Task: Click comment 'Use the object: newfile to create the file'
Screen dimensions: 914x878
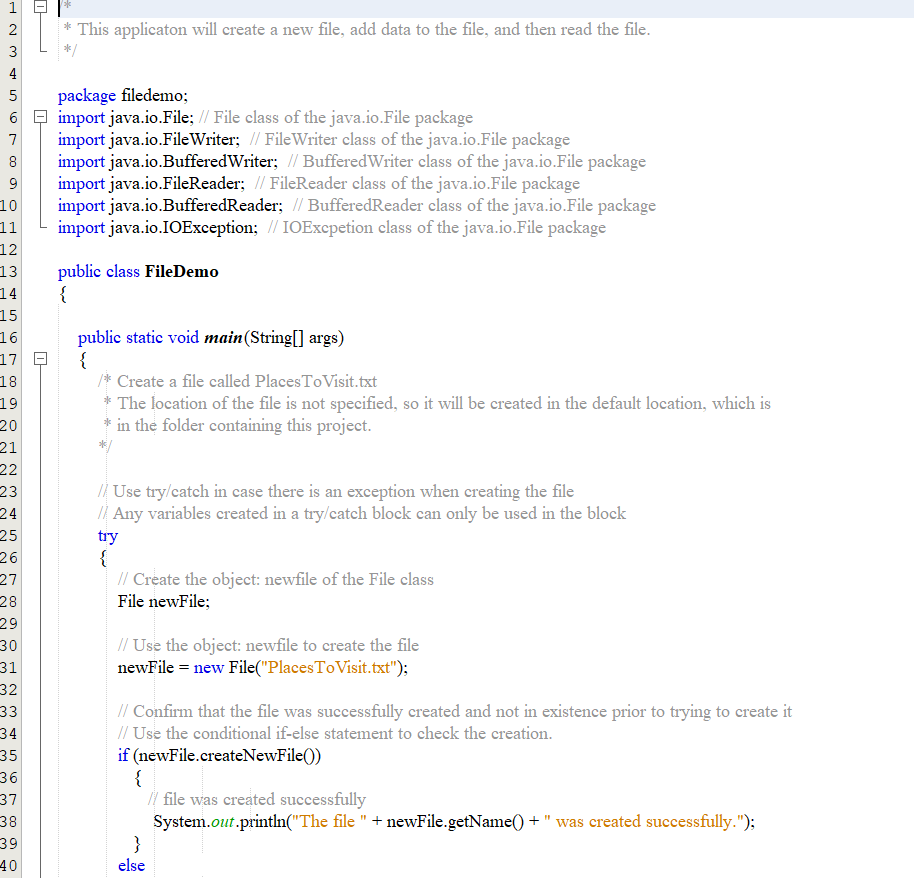Action: tap(276, 645)
